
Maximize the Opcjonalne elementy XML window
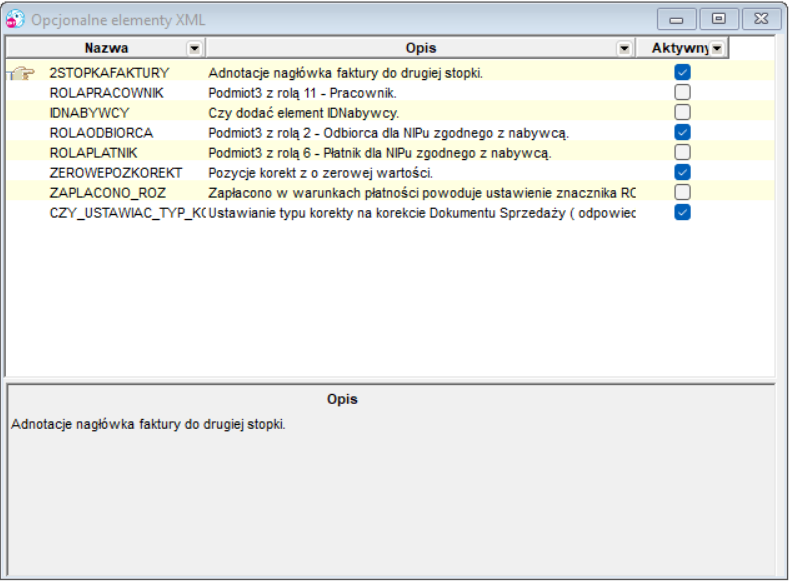click(x=718, y=20)
